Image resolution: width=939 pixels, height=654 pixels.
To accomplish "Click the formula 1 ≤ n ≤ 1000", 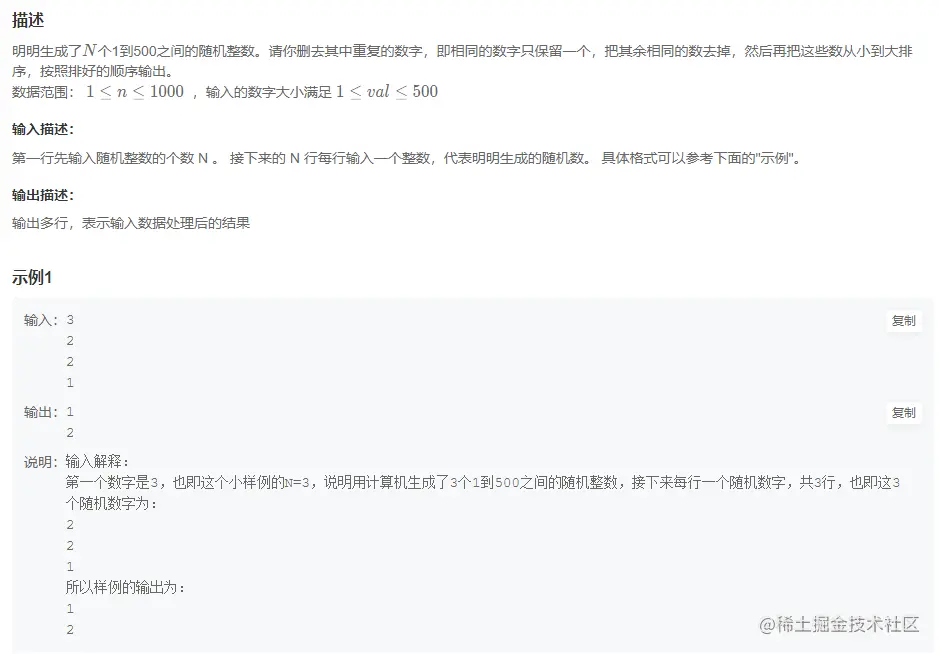I will click(135, 92).
